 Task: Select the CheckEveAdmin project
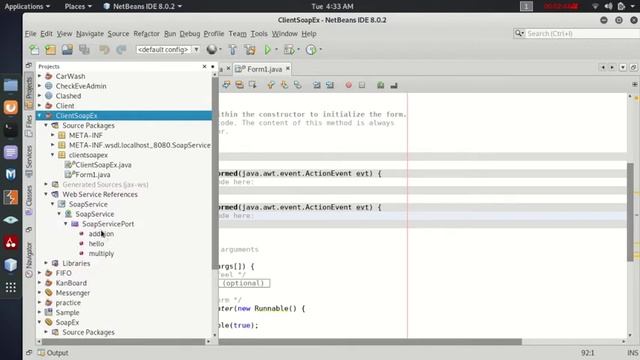tap(81, 86)
